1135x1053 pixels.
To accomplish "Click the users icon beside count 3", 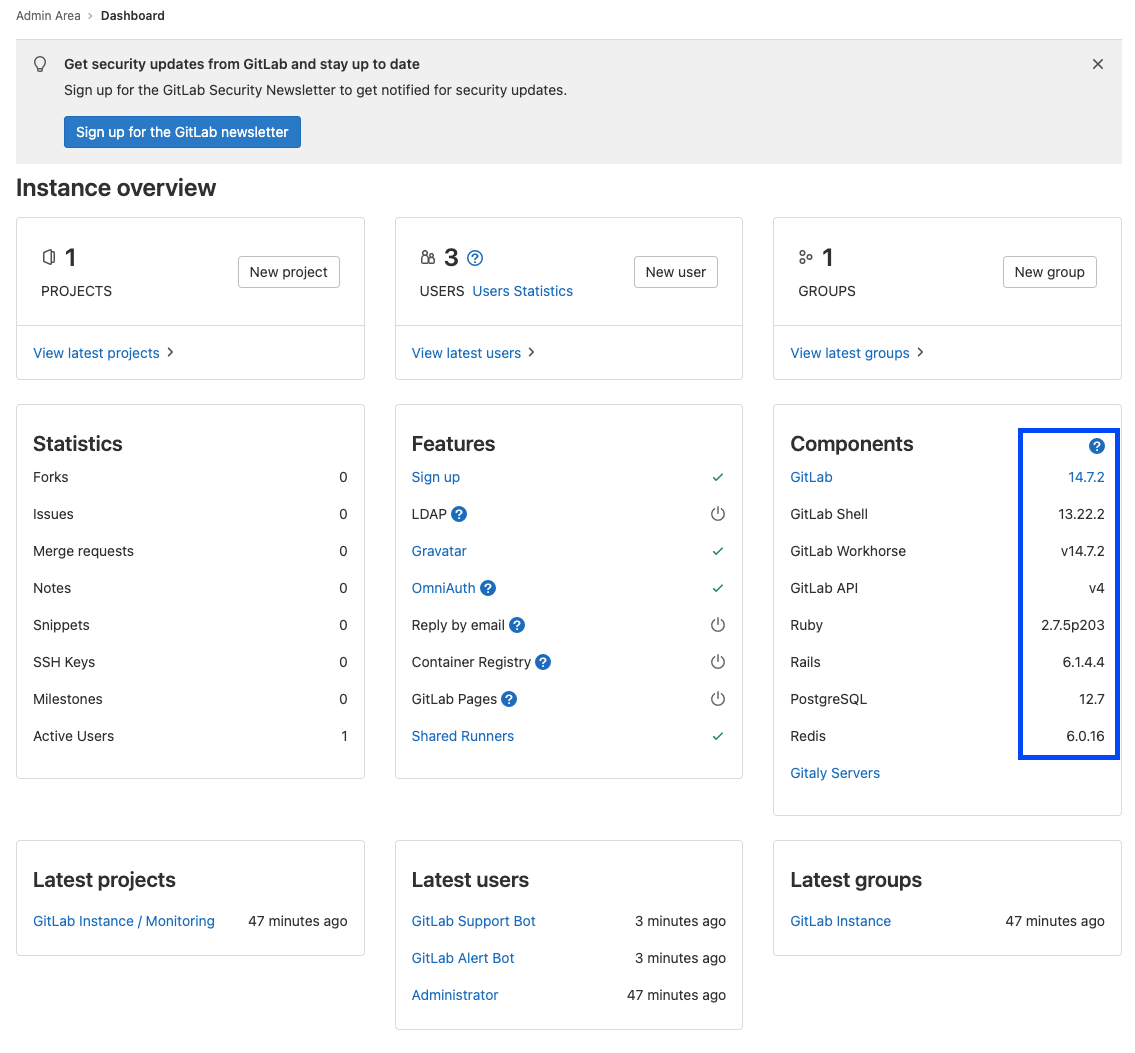I will (x=428, y=257).
